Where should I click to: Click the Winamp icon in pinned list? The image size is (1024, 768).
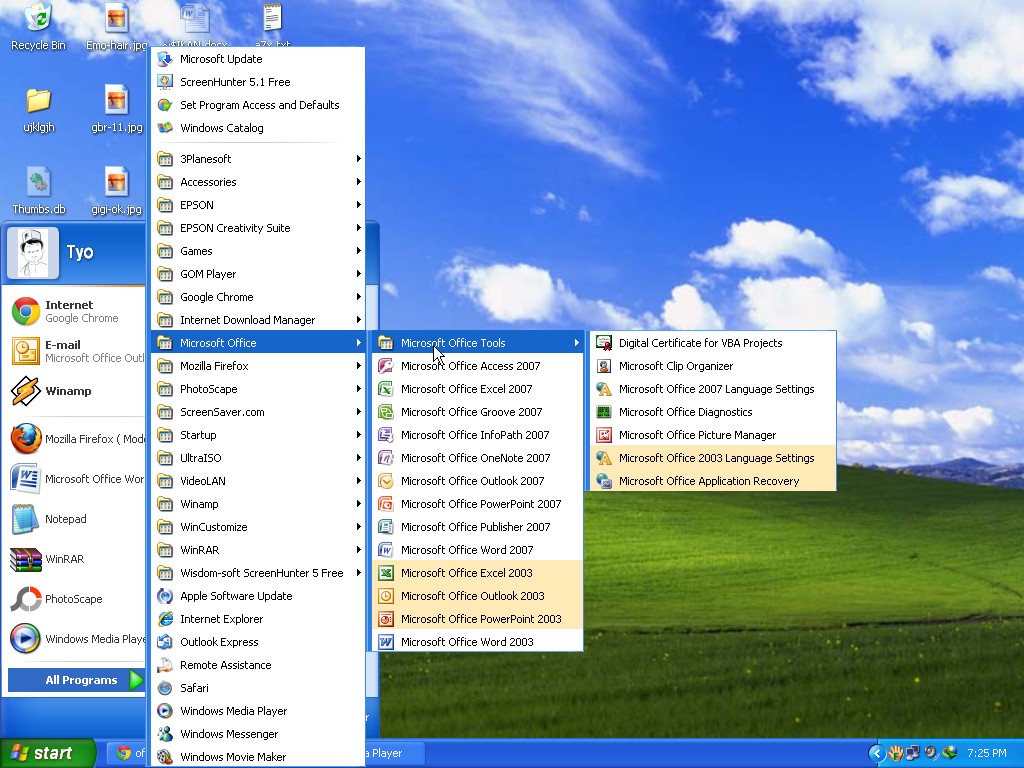click(x=25, y=391)
